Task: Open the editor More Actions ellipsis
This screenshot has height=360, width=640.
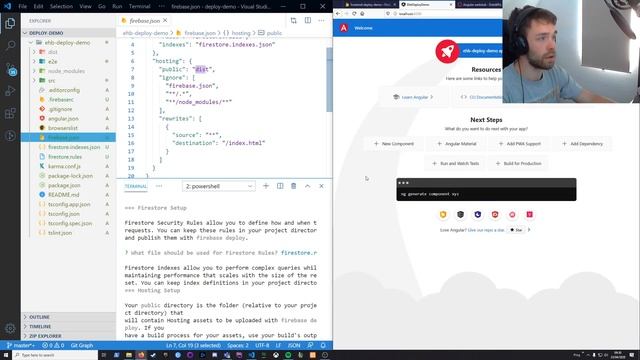Action: [322, 20]
